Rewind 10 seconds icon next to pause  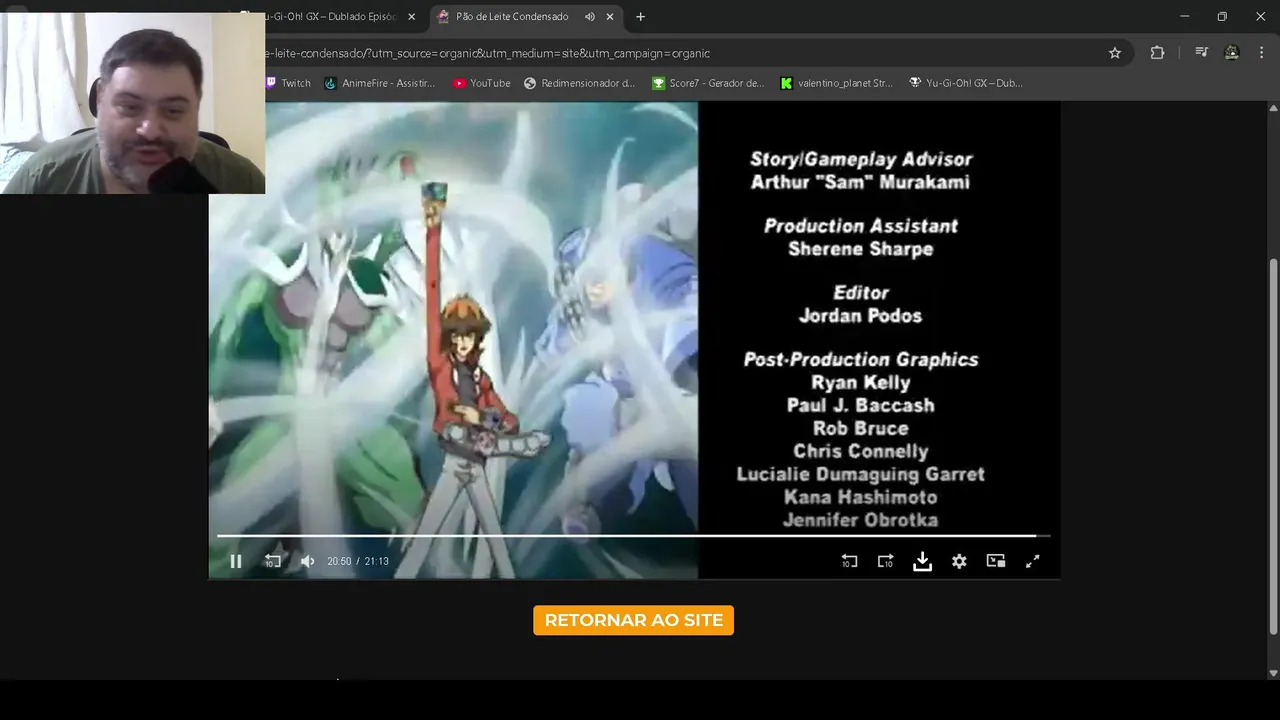pyautogui.click(x=272, y=561)
